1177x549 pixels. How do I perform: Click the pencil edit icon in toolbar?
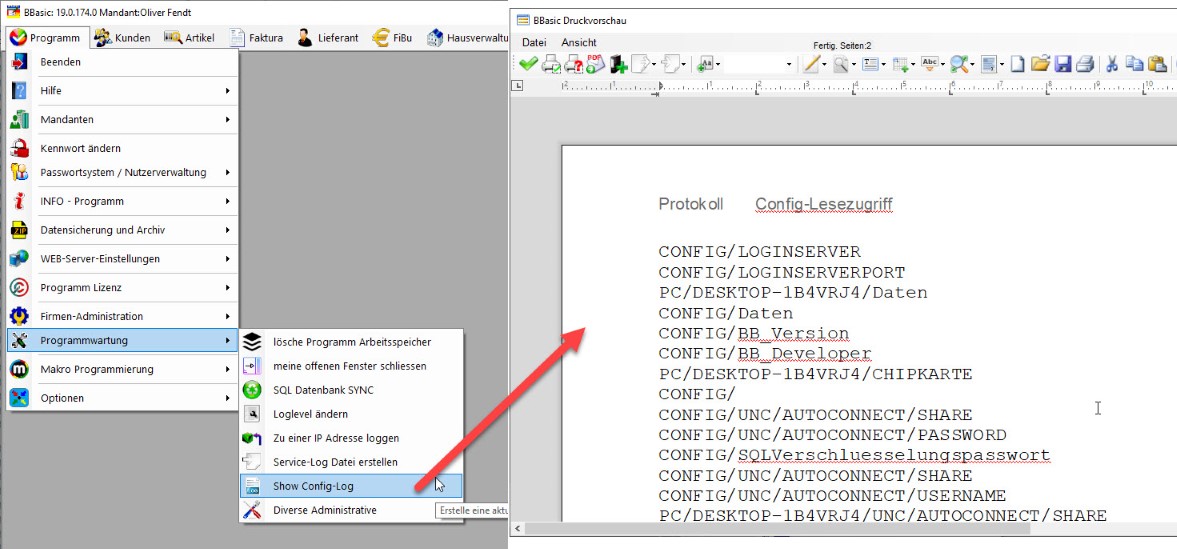tap(811, 65)
